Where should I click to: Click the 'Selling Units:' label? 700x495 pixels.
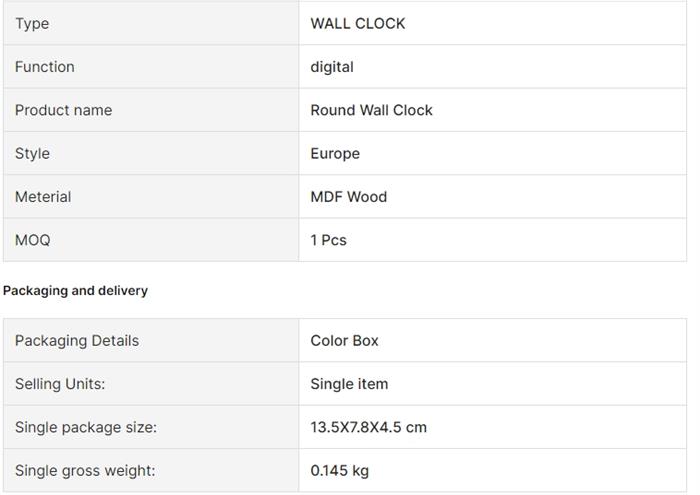60,384
